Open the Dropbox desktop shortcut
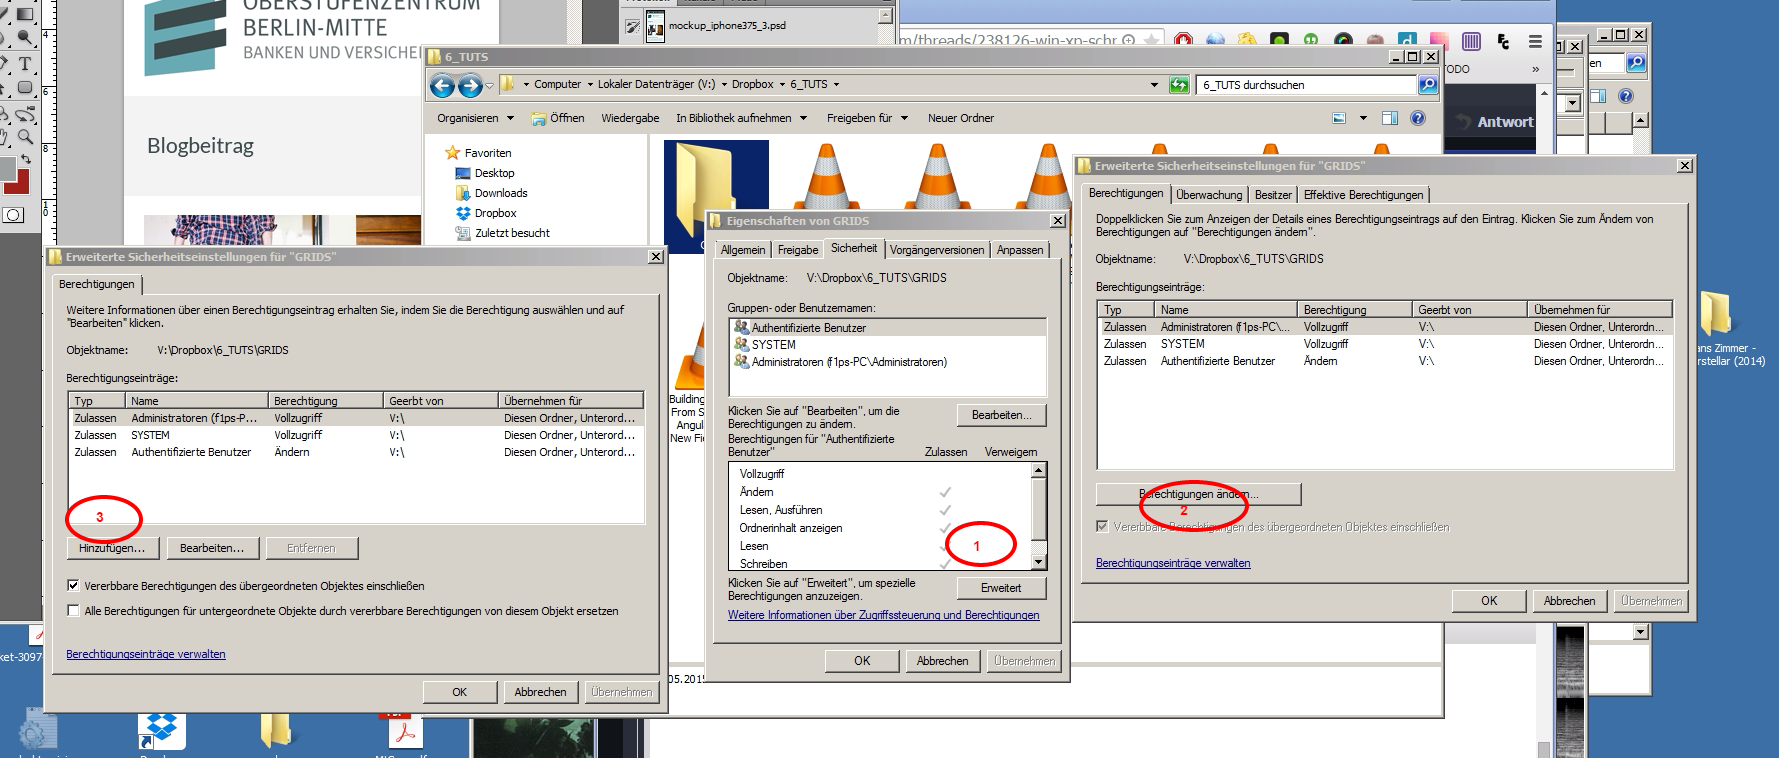This screenshot has height=758, width=1779. [160, 730]
